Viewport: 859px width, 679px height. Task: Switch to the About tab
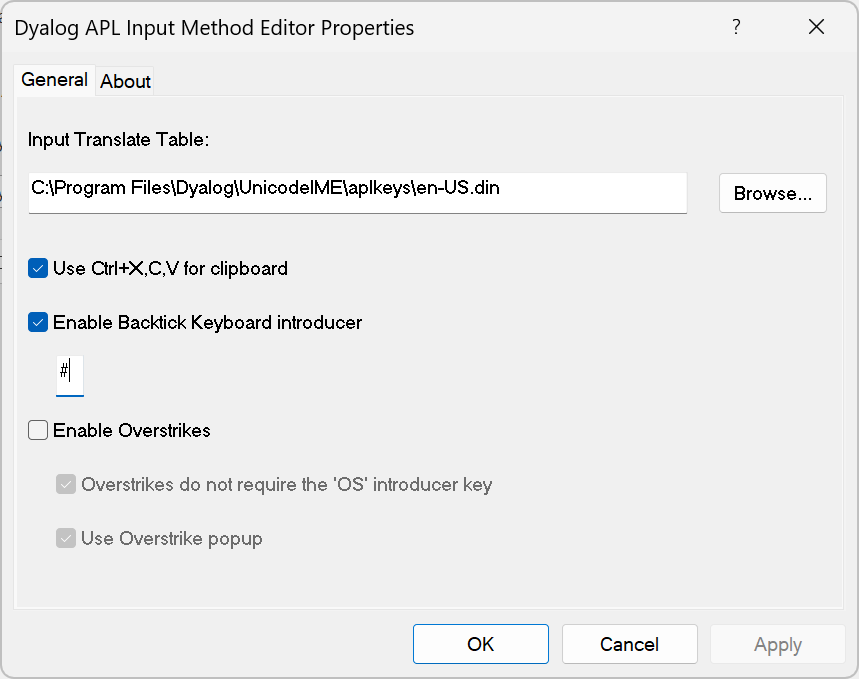[126, 82]
